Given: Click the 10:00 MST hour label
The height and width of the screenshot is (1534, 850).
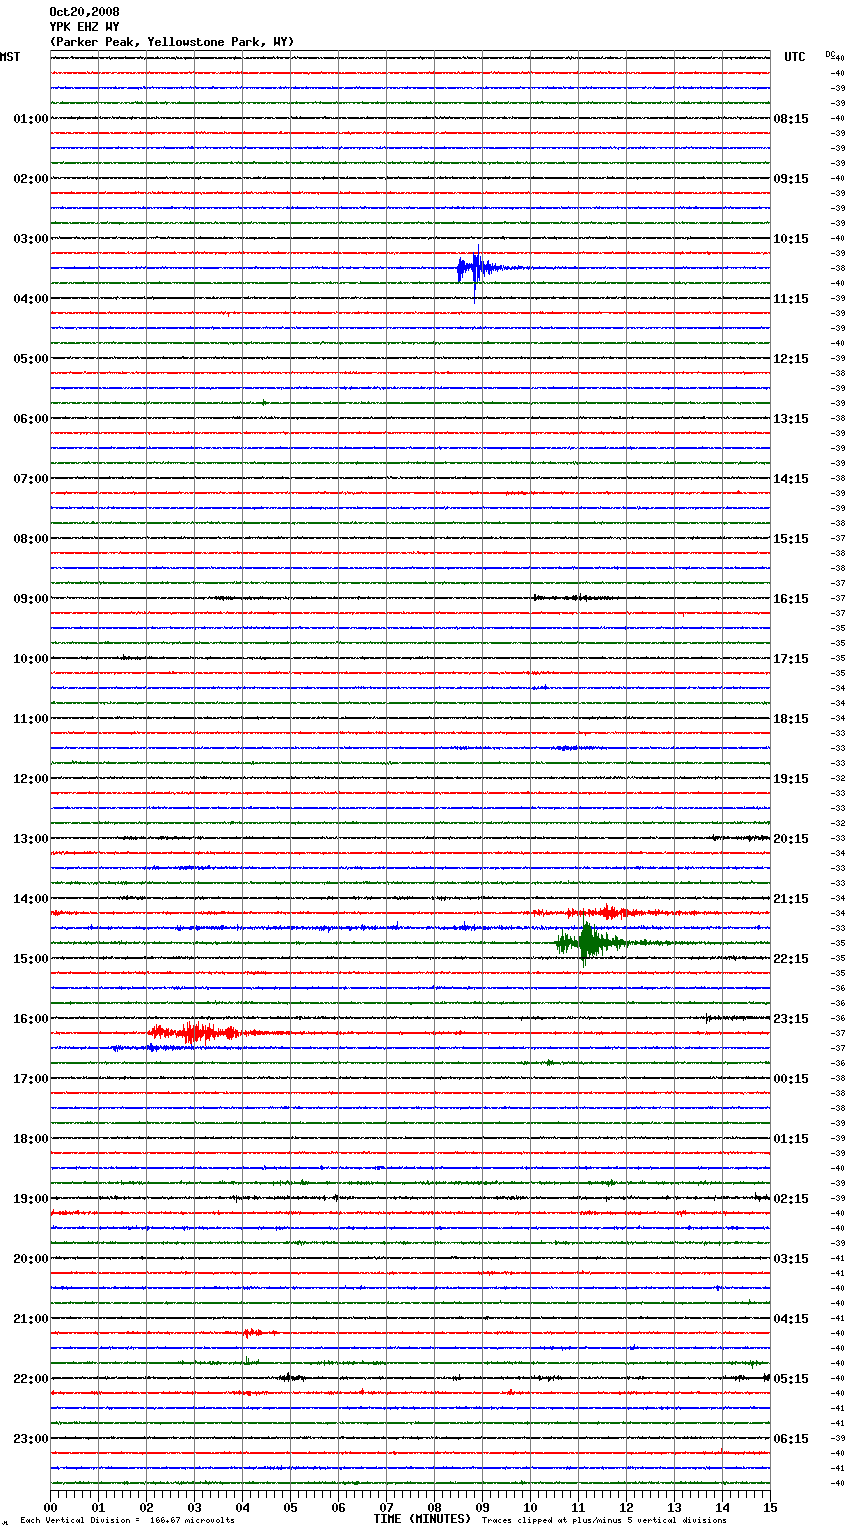Looking at the screenshot, I should click(x=31, y=659).
